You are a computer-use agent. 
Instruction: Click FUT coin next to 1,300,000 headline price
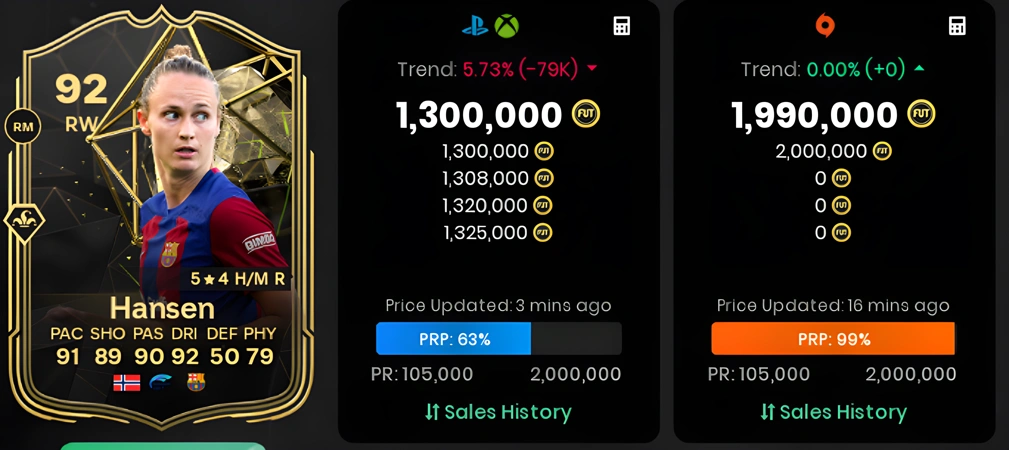(586, 115)
